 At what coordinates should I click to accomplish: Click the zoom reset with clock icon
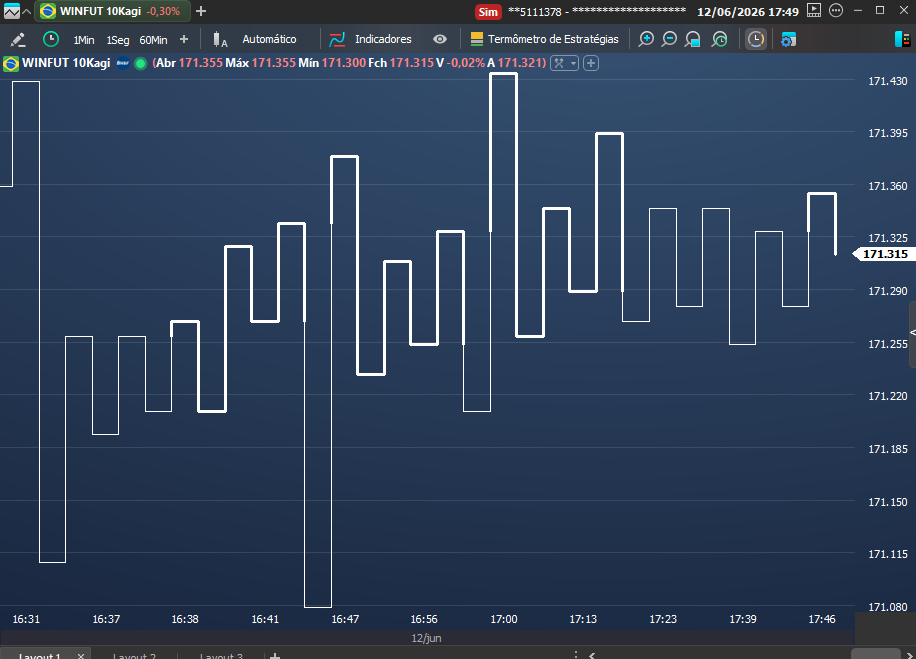[x=720, y=39]
